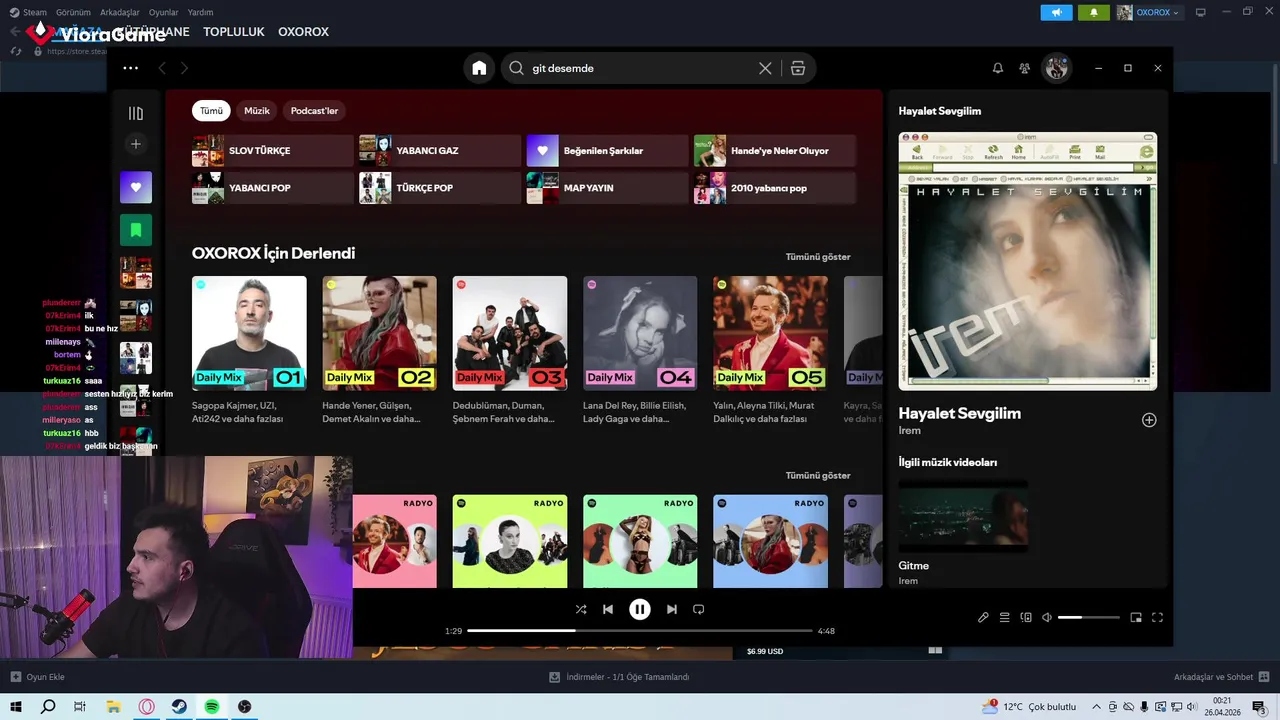Image resolution: width=1280 pixels, height=720 pixels.
Task: Open the green bookmark Episodes item
Action: [x=136, y=230]
